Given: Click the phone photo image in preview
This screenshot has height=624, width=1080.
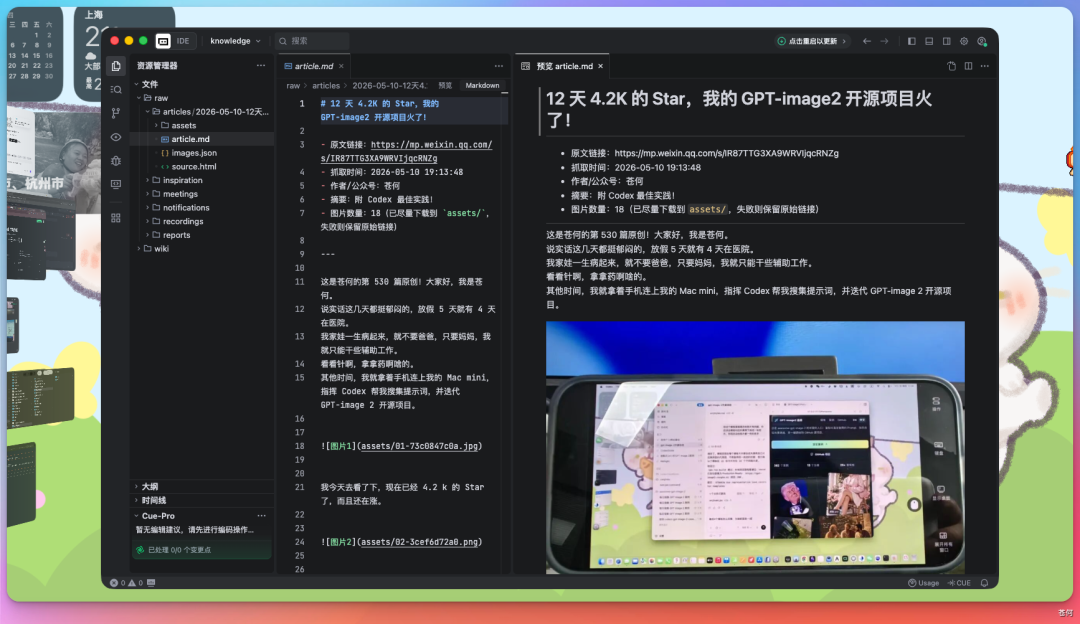Looking at the screenshot, I should click(x=755, y=448).
